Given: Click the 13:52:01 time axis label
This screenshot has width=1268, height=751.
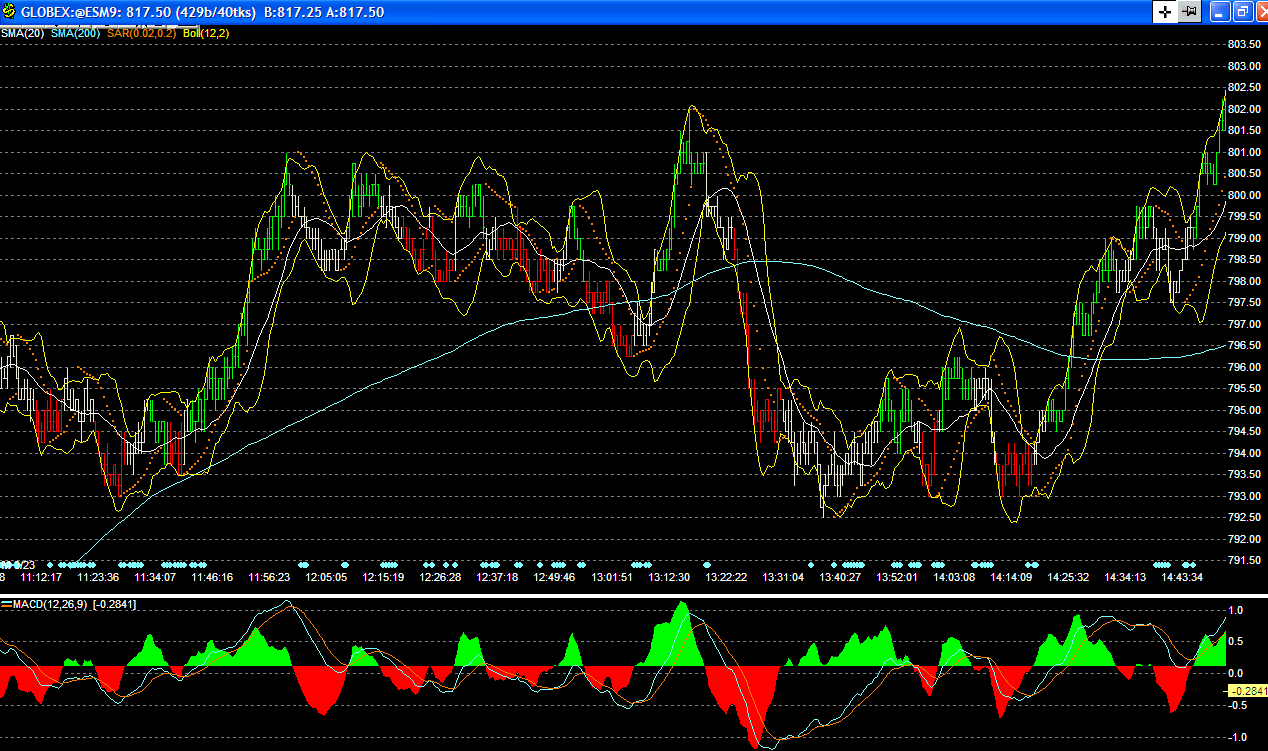Looking at the screenshot, I should 897,577.
